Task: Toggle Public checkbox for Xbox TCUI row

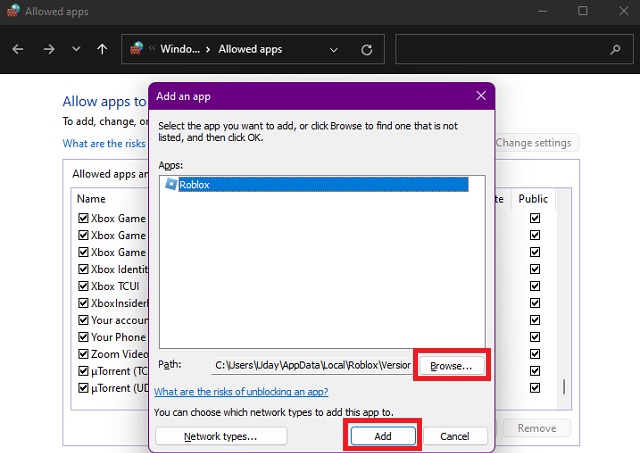Action: (x=535, y=286)
